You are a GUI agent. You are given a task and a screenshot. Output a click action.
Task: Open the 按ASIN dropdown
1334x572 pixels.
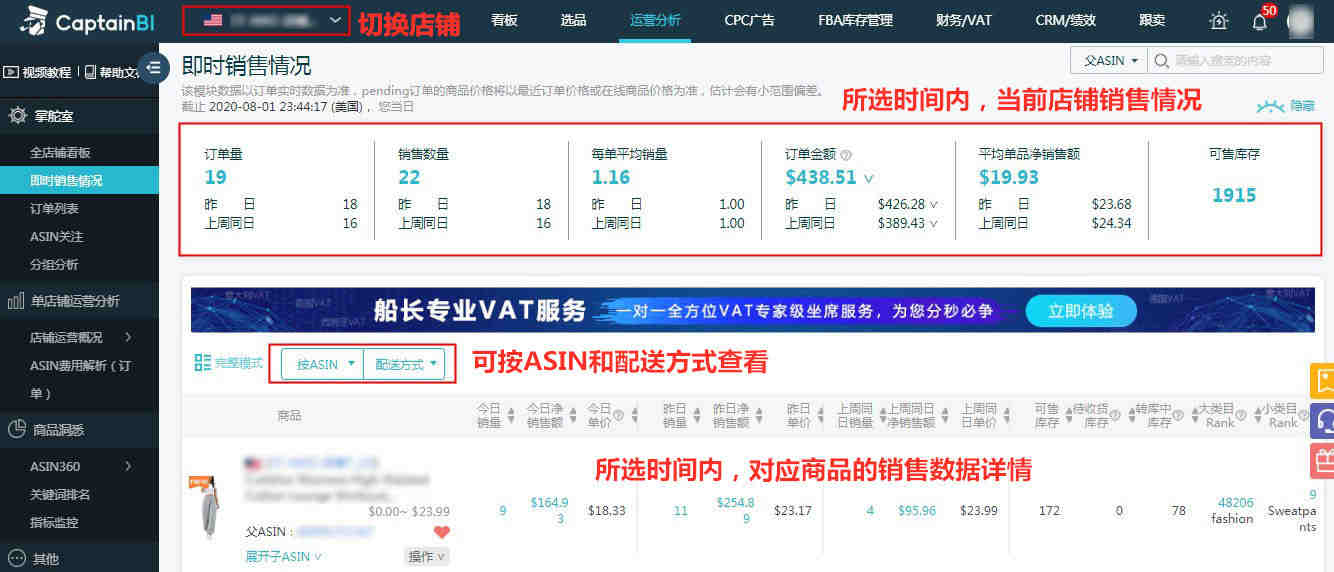(323, 364)
